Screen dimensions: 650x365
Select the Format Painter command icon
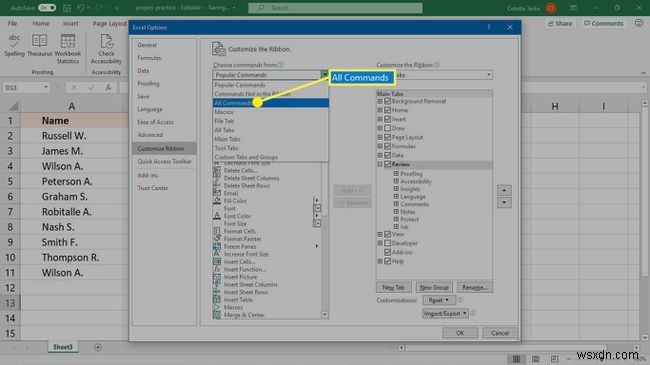tap(217, 239)
